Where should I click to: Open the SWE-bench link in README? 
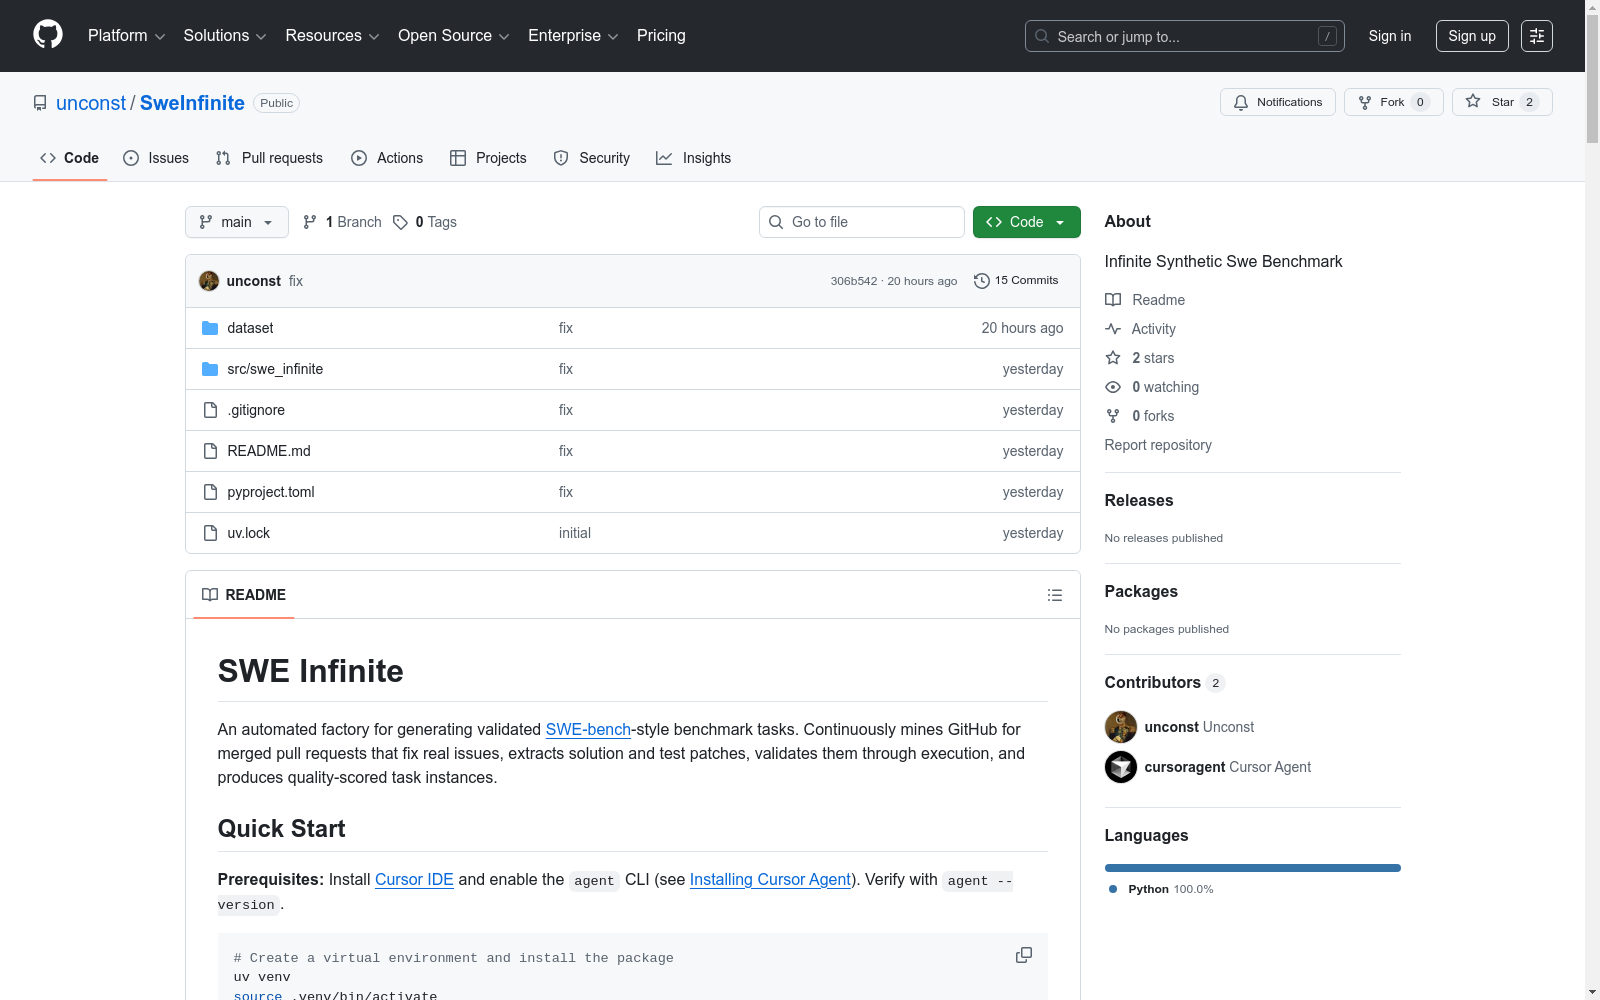pyautogui.click(x=588, y=730)
